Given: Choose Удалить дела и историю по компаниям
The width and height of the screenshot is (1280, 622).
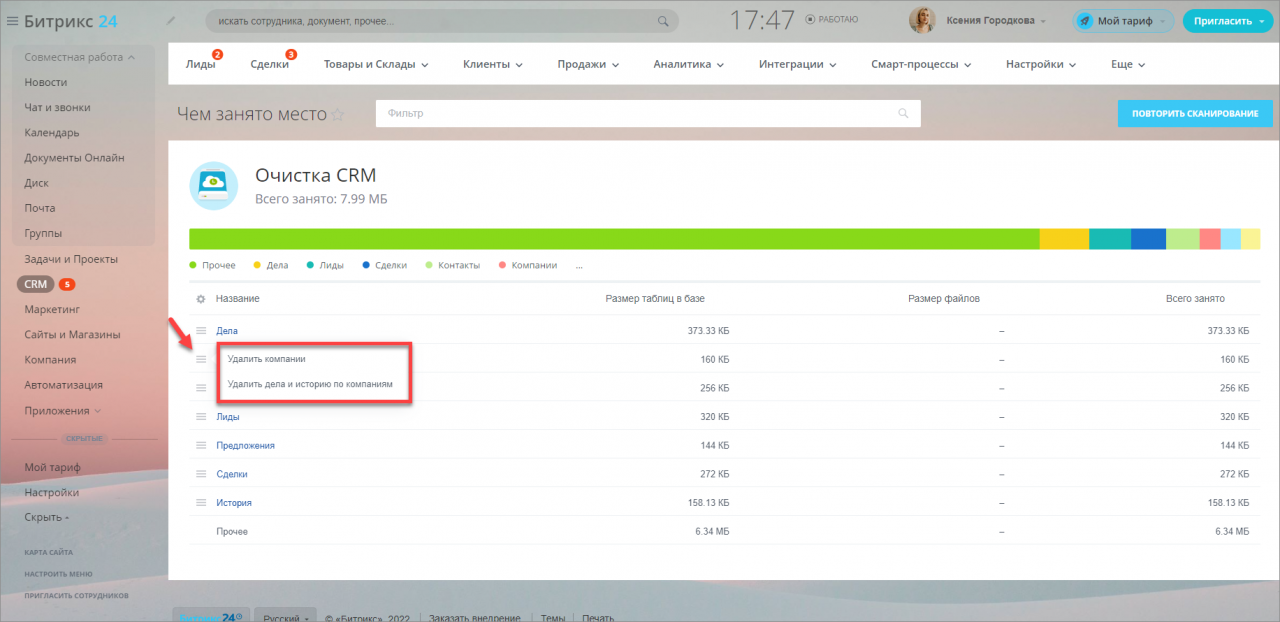Looking at the screenshot, I should (310, 384).
